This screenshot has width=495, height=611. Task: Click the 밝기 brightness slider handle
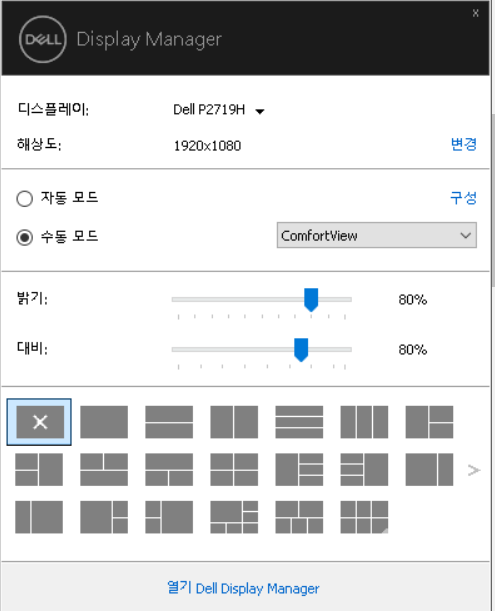[311, 300]
